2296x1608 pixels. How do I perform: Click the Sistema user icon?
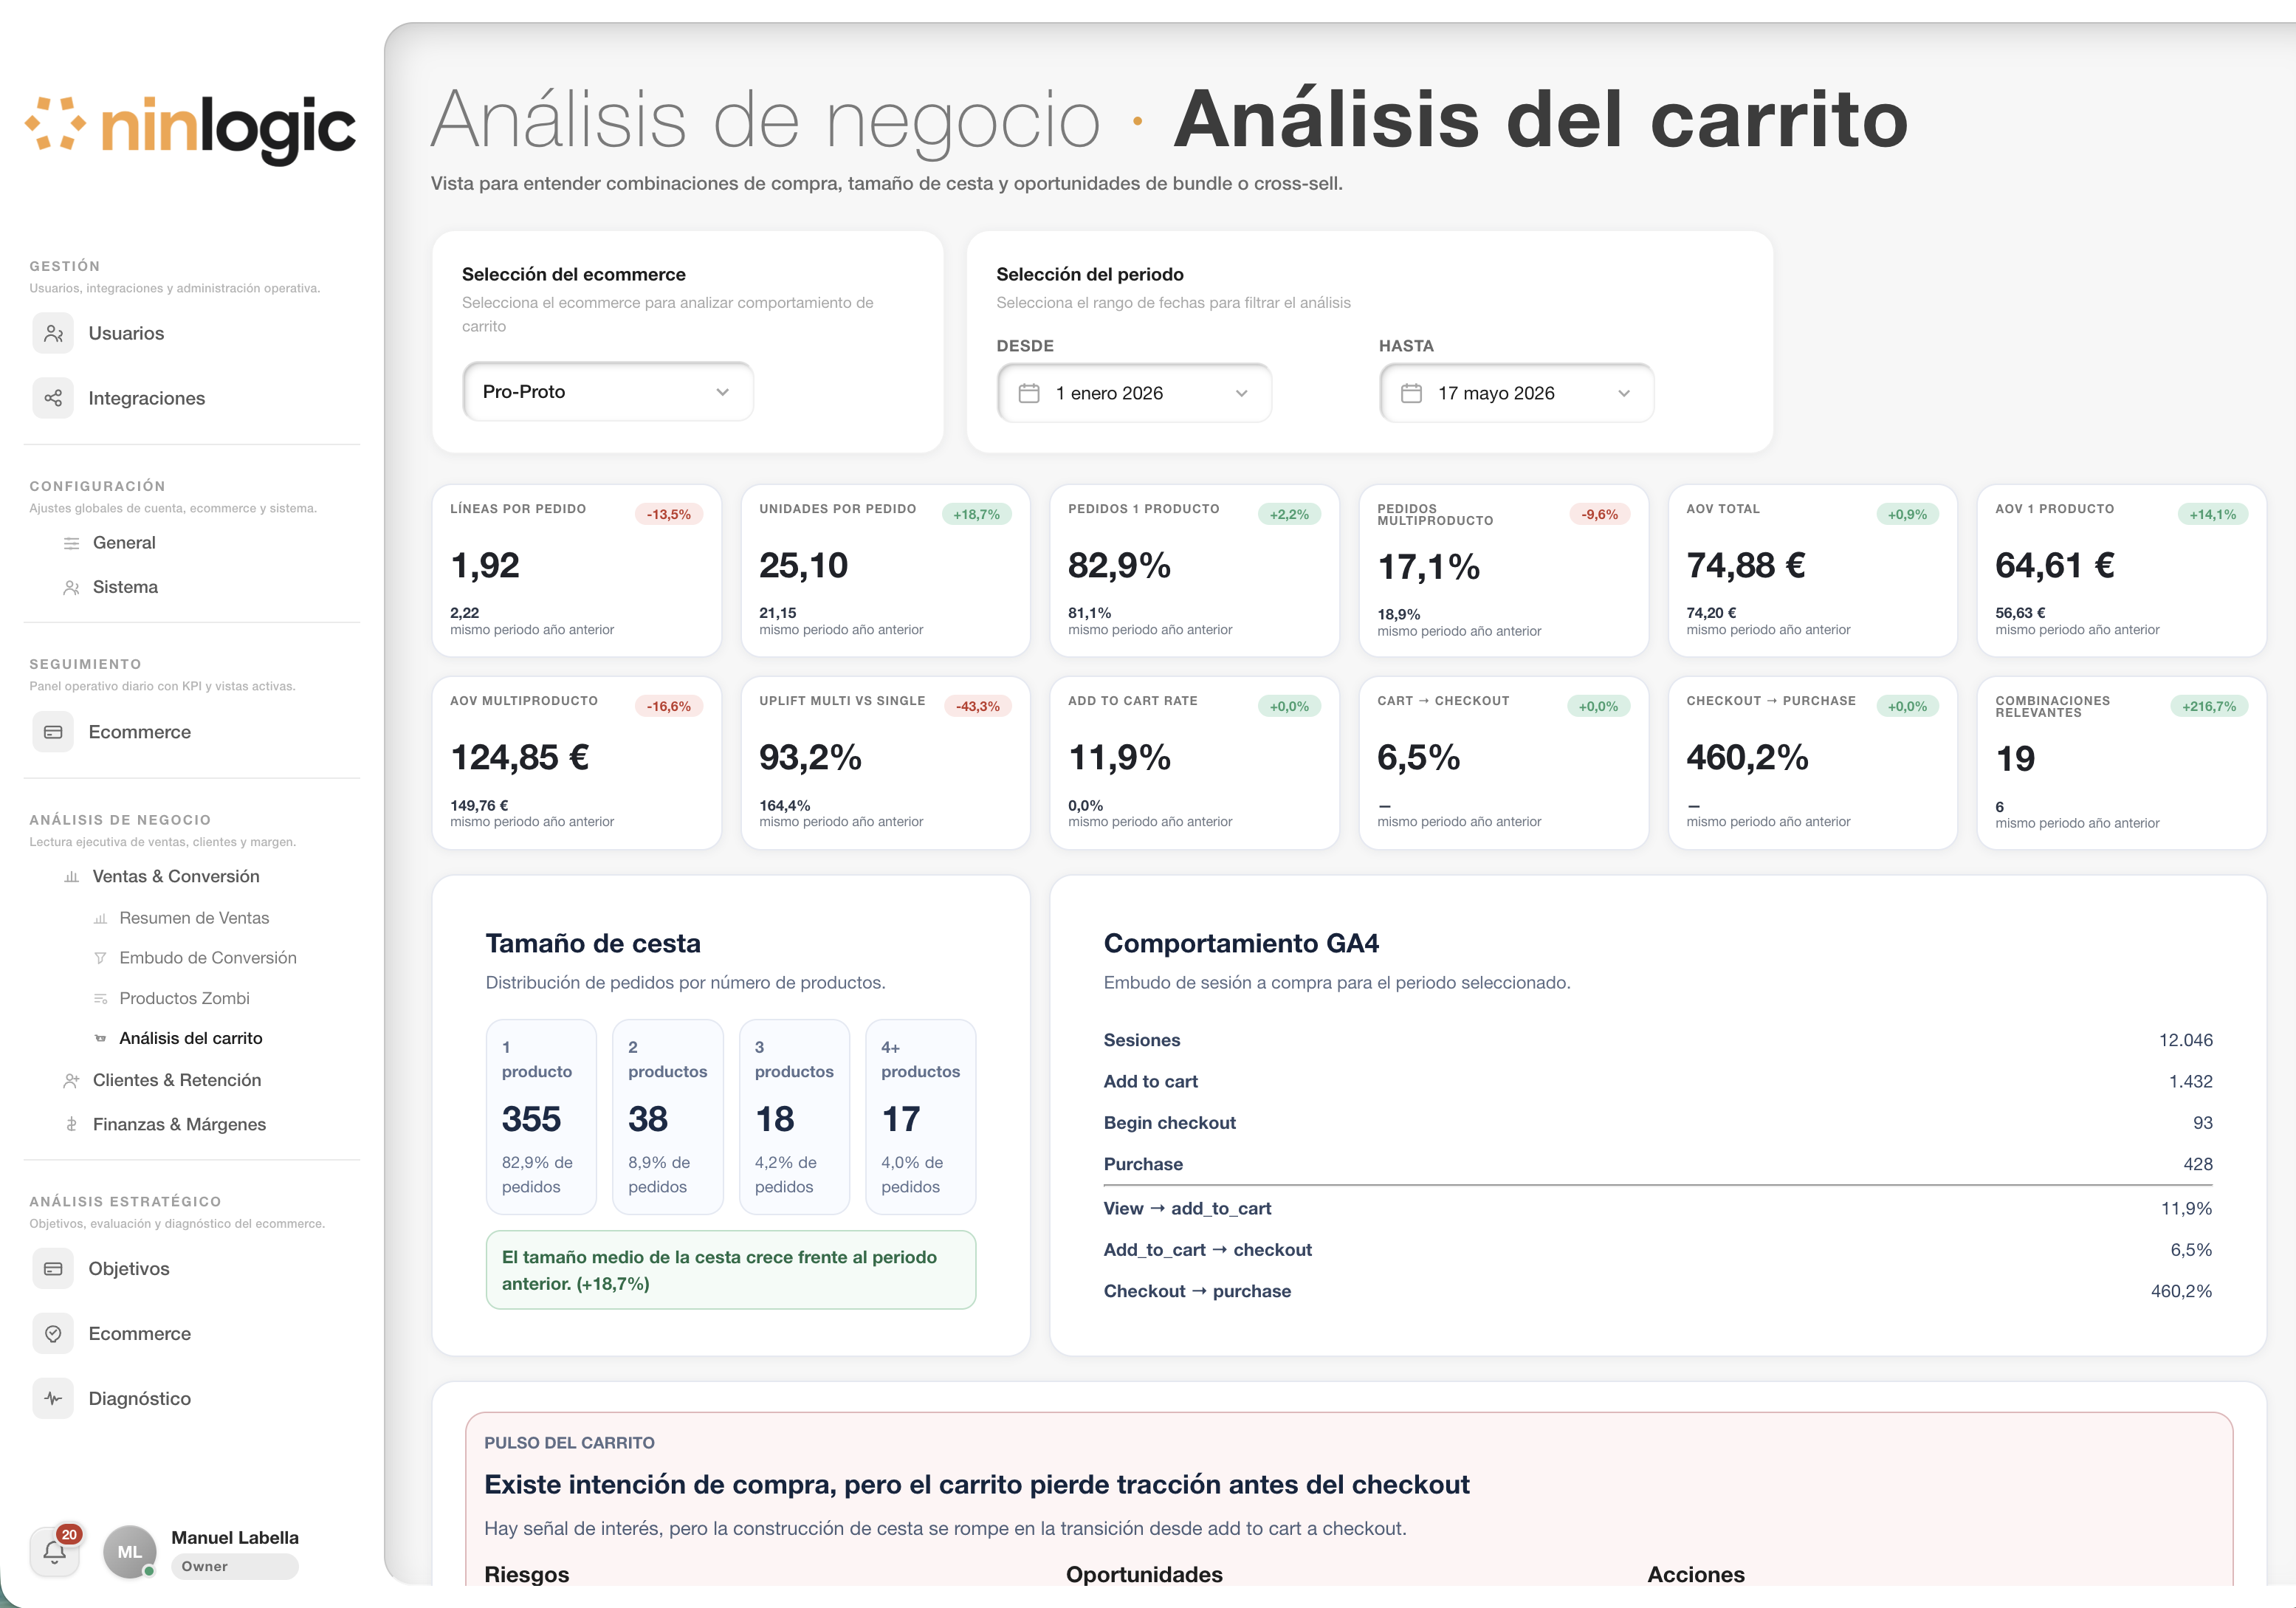click(71, 587)
